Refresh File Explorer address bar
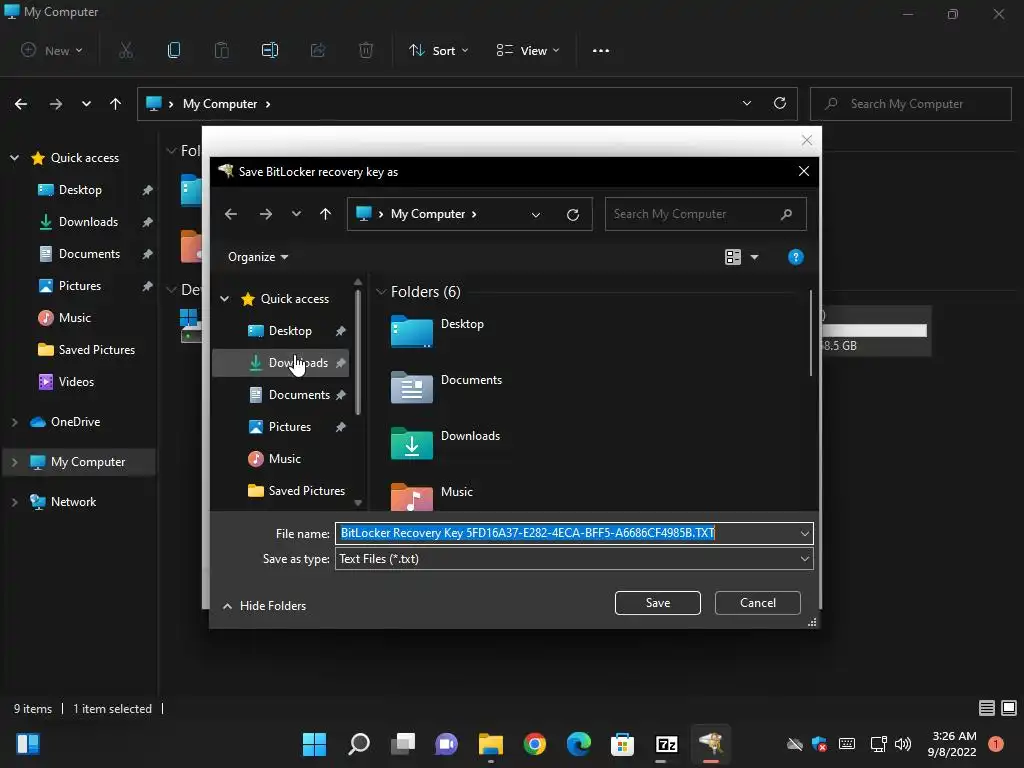Viewport: 1024px width, 768px height. click(x=780, y=103)
